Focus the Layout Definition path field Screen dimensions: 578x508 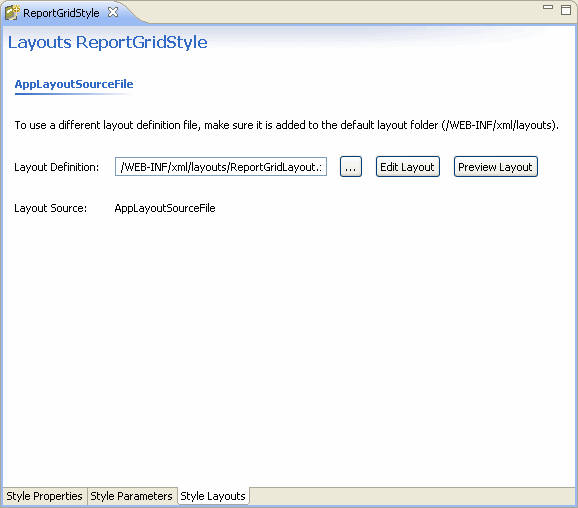pos(221,167)
